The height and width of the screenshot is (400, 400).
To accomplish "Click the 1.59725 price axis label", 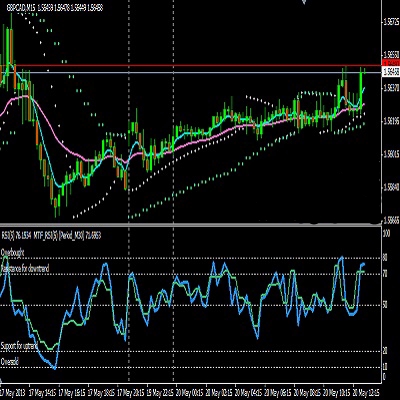I will (390, 21).
